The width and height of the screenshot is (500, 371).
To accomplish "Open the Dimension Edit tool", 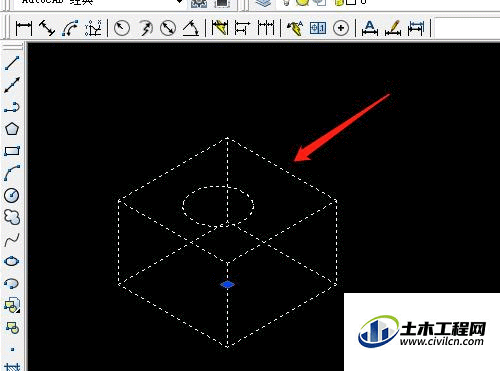I will point(370,28).
